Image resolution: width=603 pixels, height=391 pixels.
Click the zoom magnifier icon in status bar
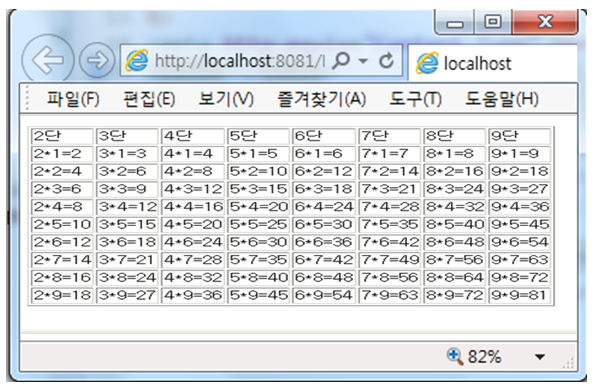click(455, 356)
